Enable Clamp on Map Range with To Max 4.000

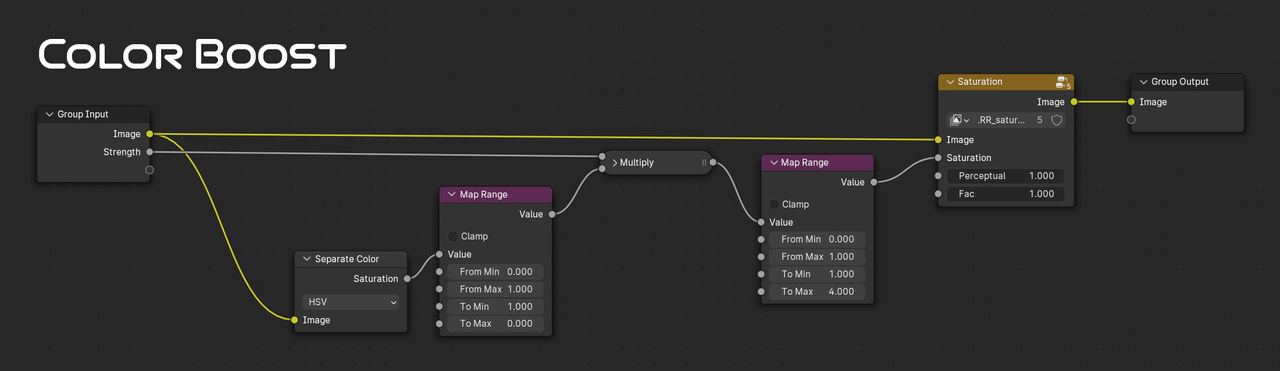(775, 204)
